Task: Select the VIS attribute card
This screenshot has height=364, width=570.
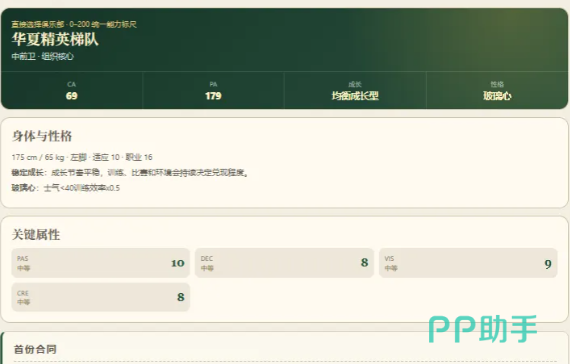Action: tap(468, 263)
